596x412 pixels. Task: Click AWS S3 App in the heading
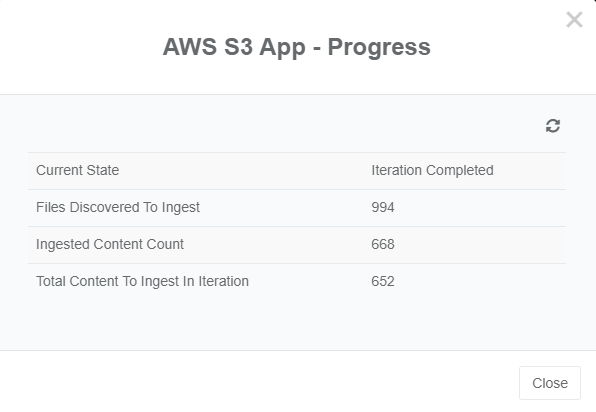234,48
